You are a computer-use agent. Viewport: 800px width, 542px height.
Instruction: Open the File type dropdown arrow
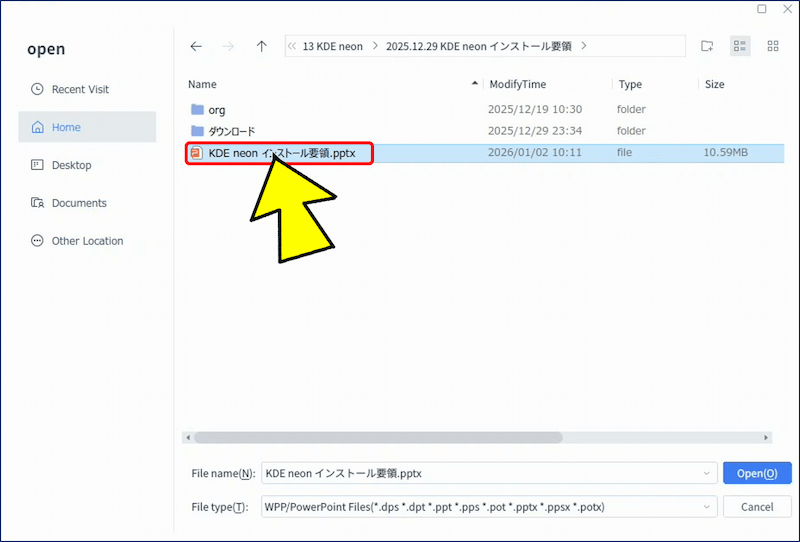coord(707,507)
